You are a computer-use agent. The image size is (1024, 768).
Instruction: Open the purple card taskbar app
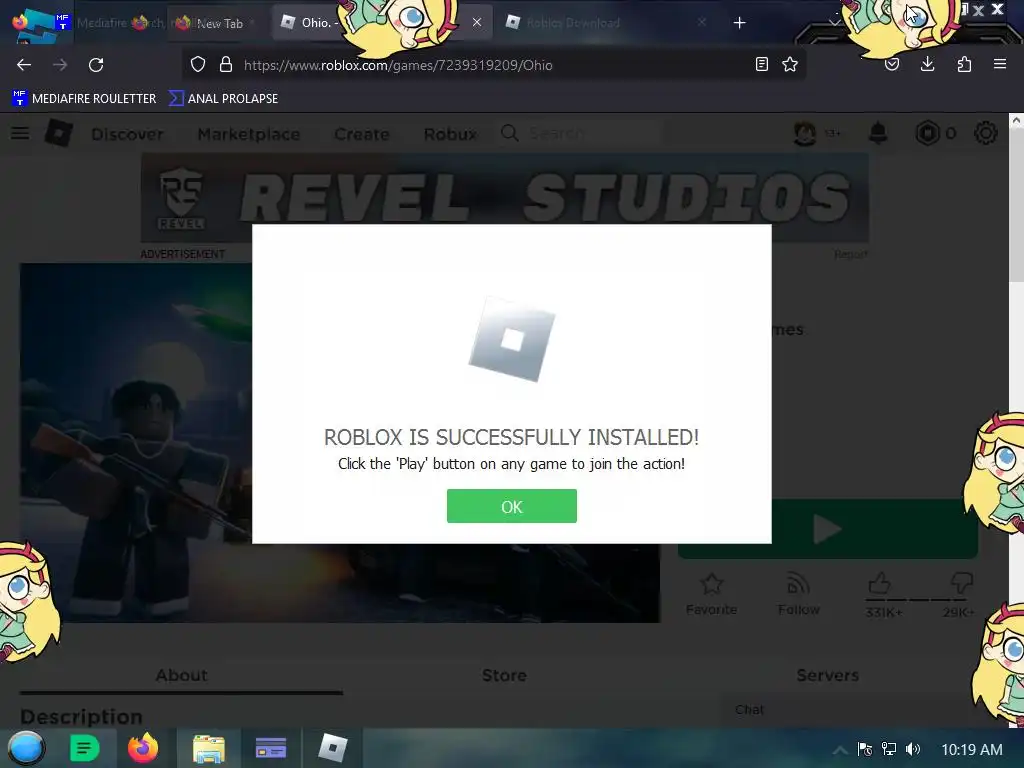point(270,748)
